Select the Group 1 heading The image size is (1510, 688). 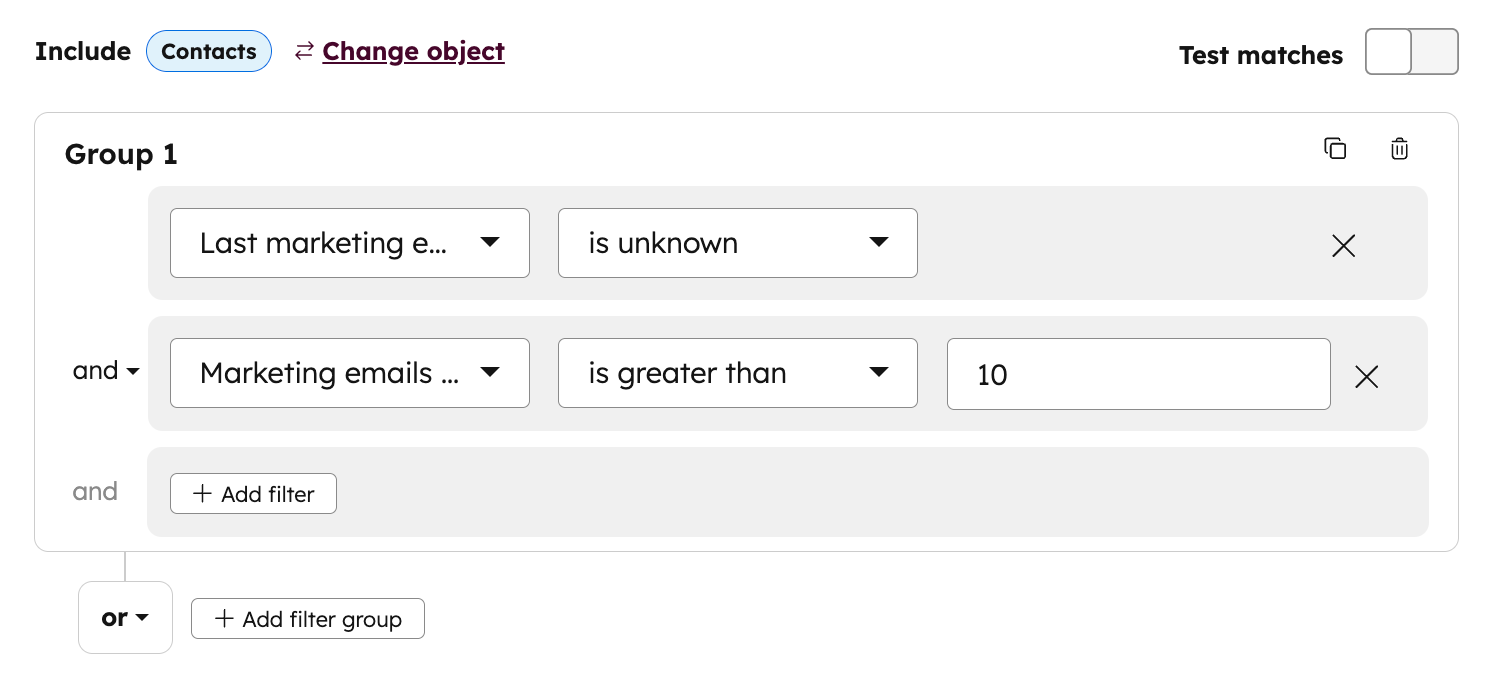[119, 155]
